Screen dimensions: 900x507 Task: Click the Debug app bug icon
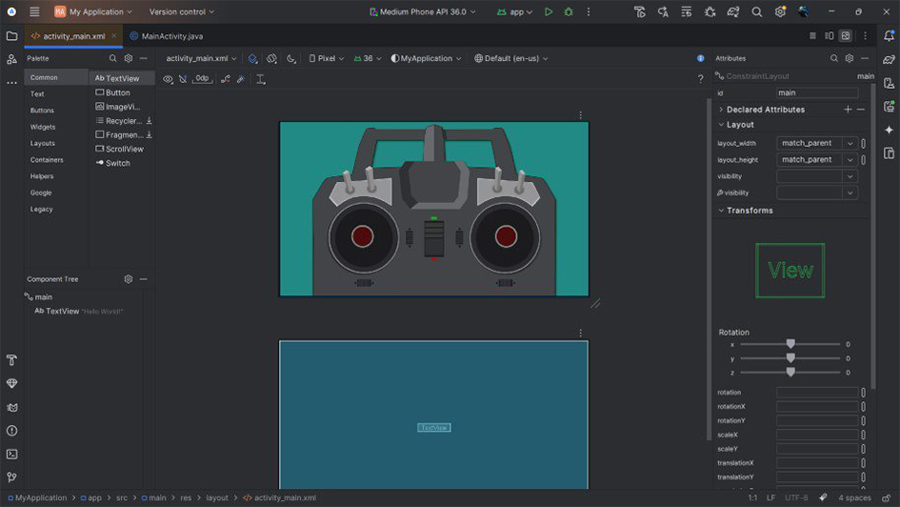tap(569, 12)
